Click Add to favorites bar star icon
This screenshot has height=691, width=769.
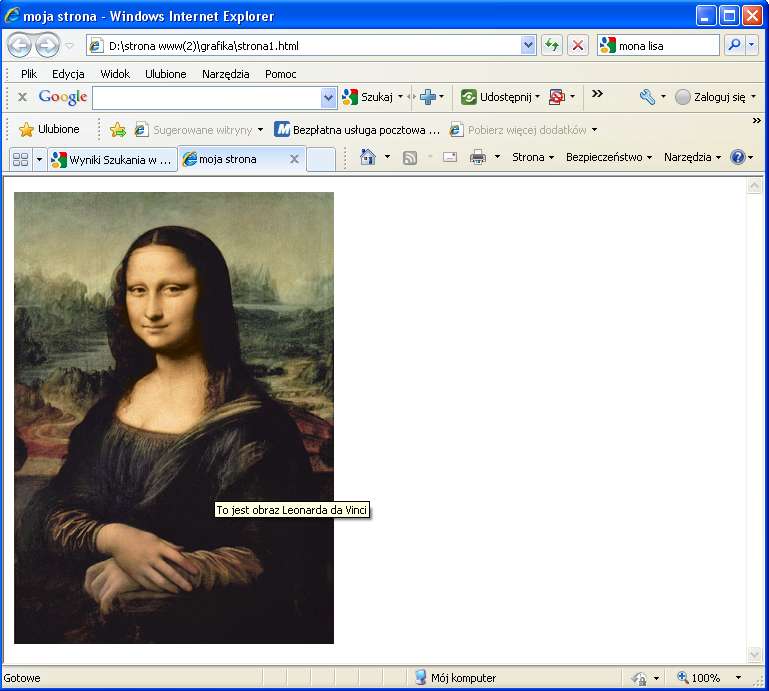click(118, 129)
